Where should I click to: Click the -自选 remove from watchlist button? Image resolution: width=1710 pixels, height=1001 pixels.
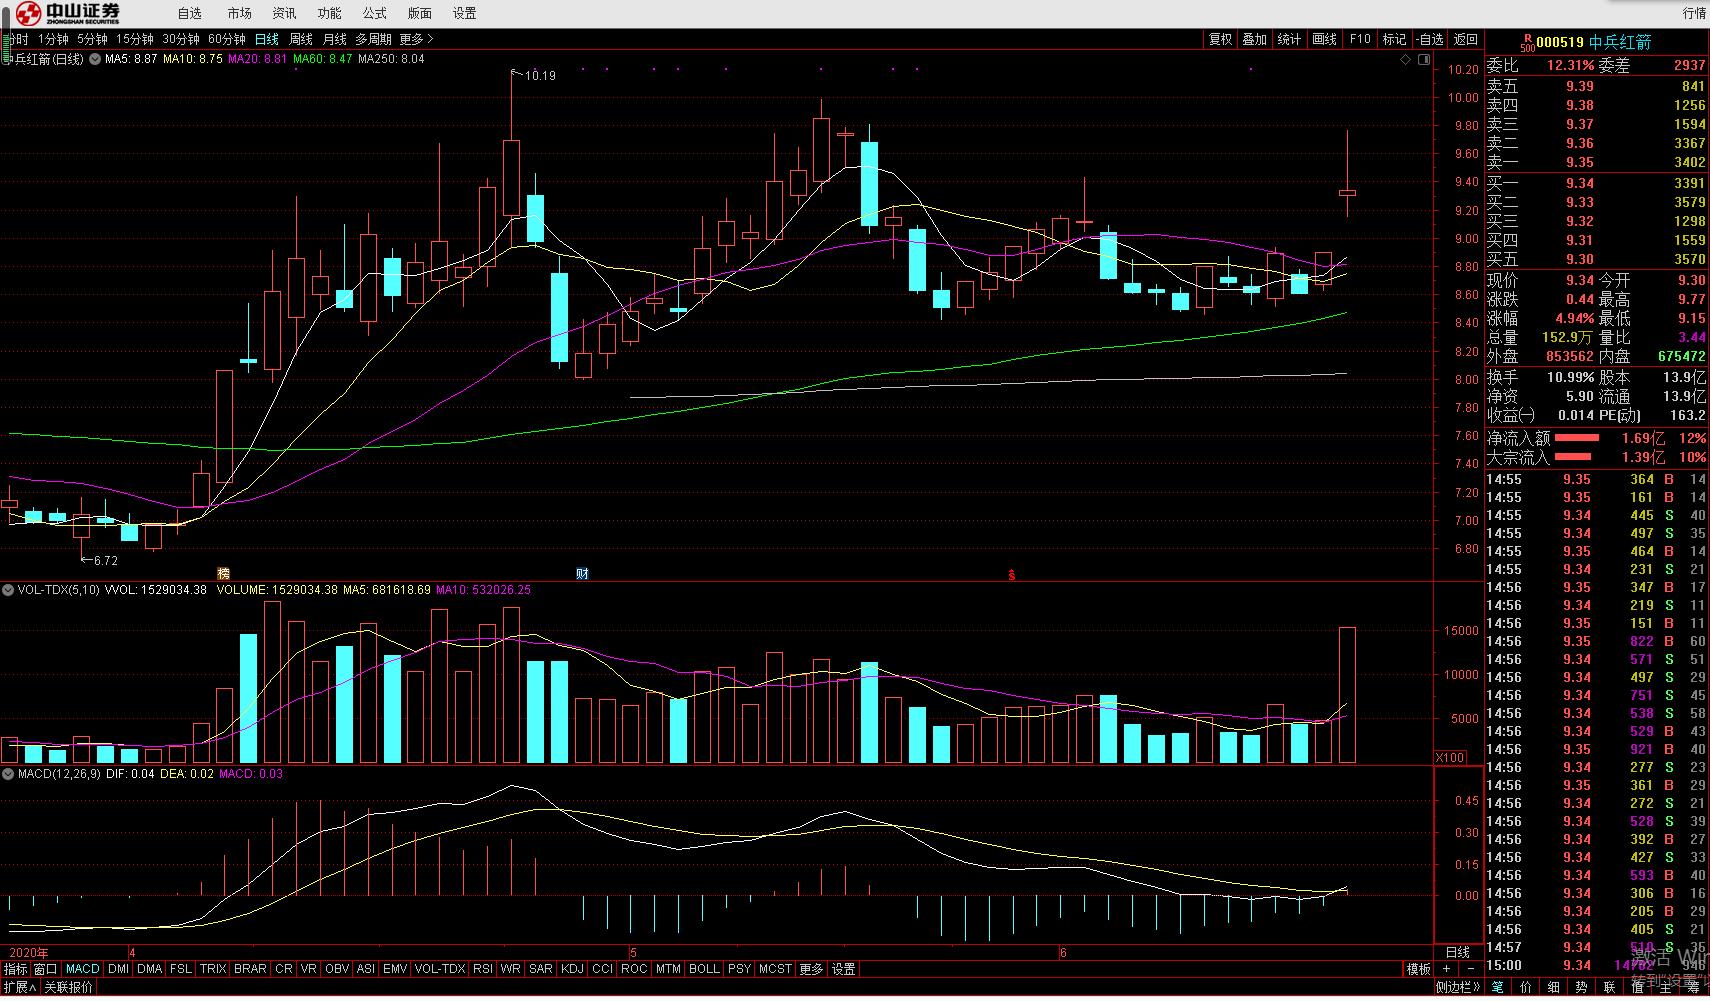coord(1431,39)
